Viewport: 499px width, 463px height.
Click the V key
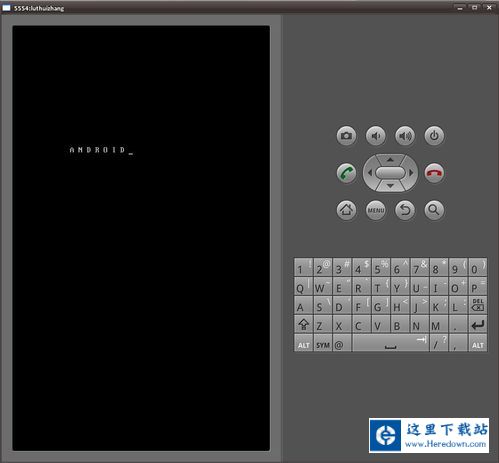click(x=381, y=324)
